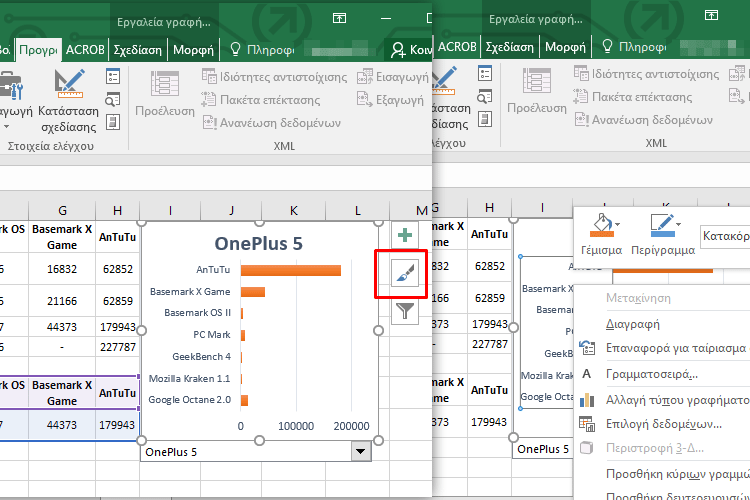Select column H header in right window

click(x=489, y=208)
